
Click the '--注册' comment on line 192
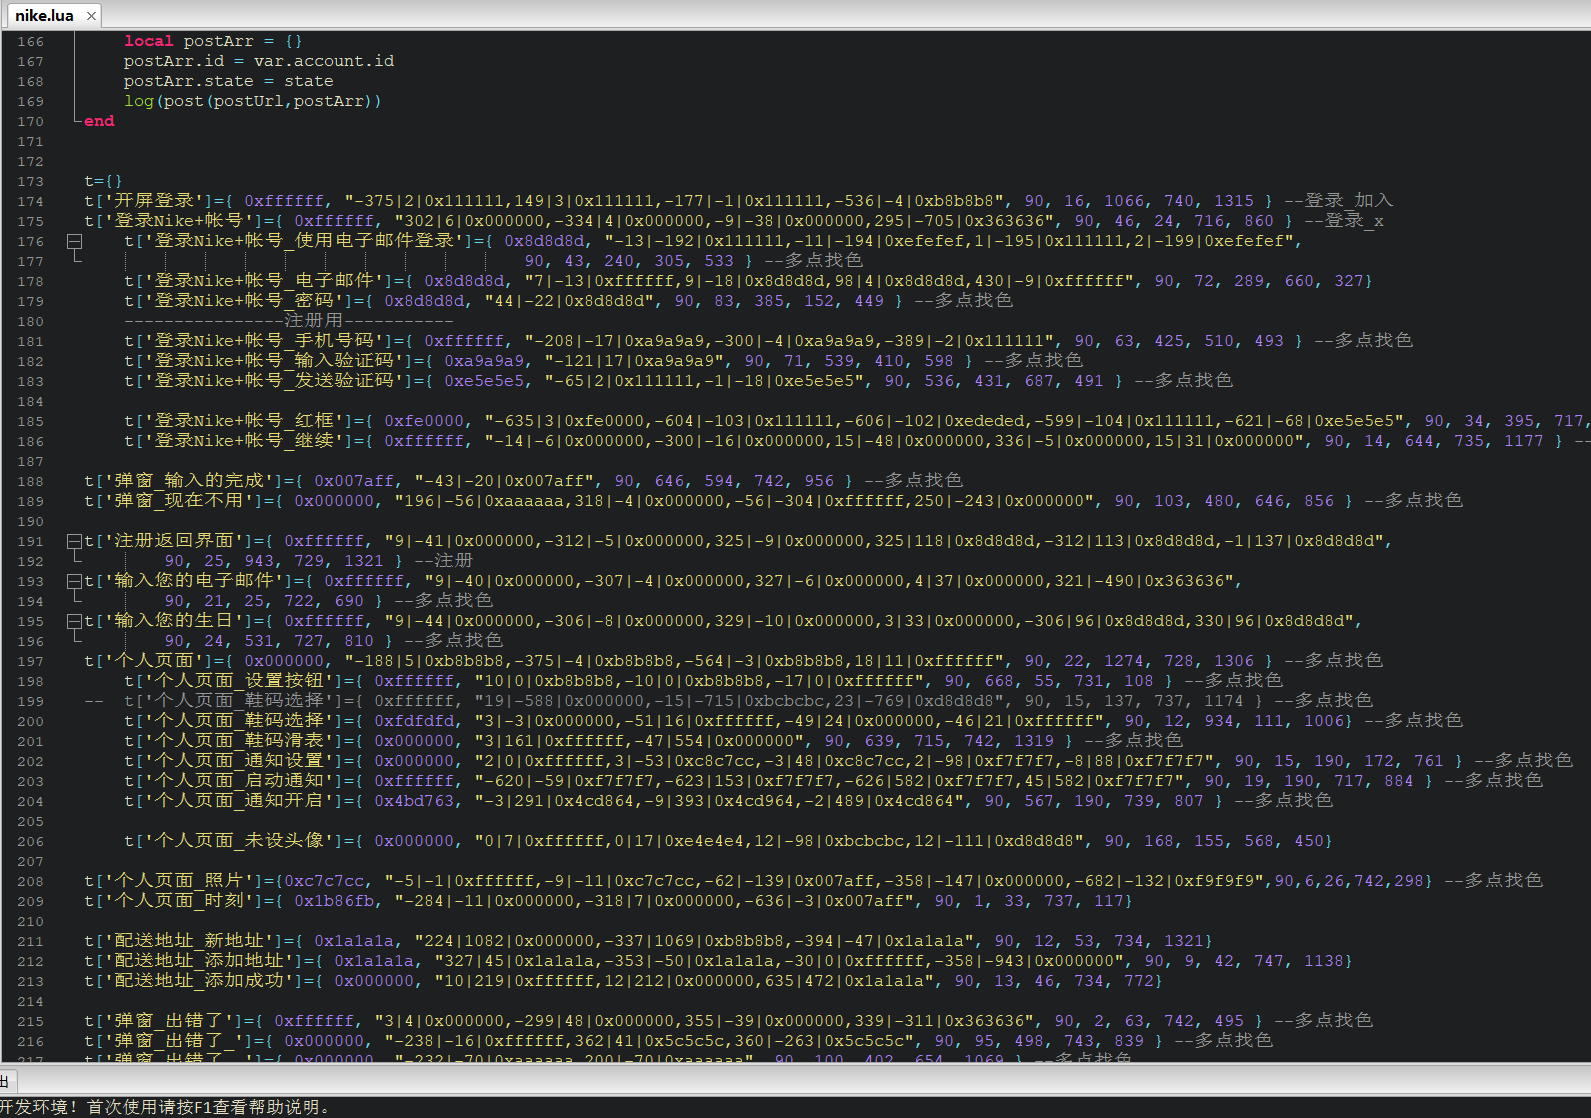[444, 561]
